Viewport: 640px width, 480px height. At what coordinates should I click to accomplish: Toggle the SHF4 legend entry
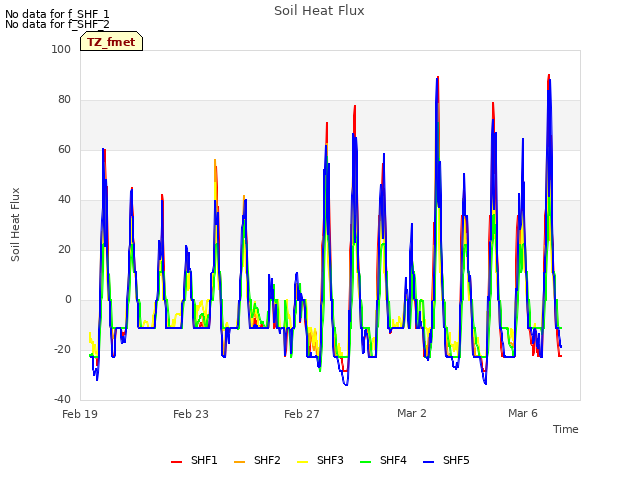tap(383, 460)
